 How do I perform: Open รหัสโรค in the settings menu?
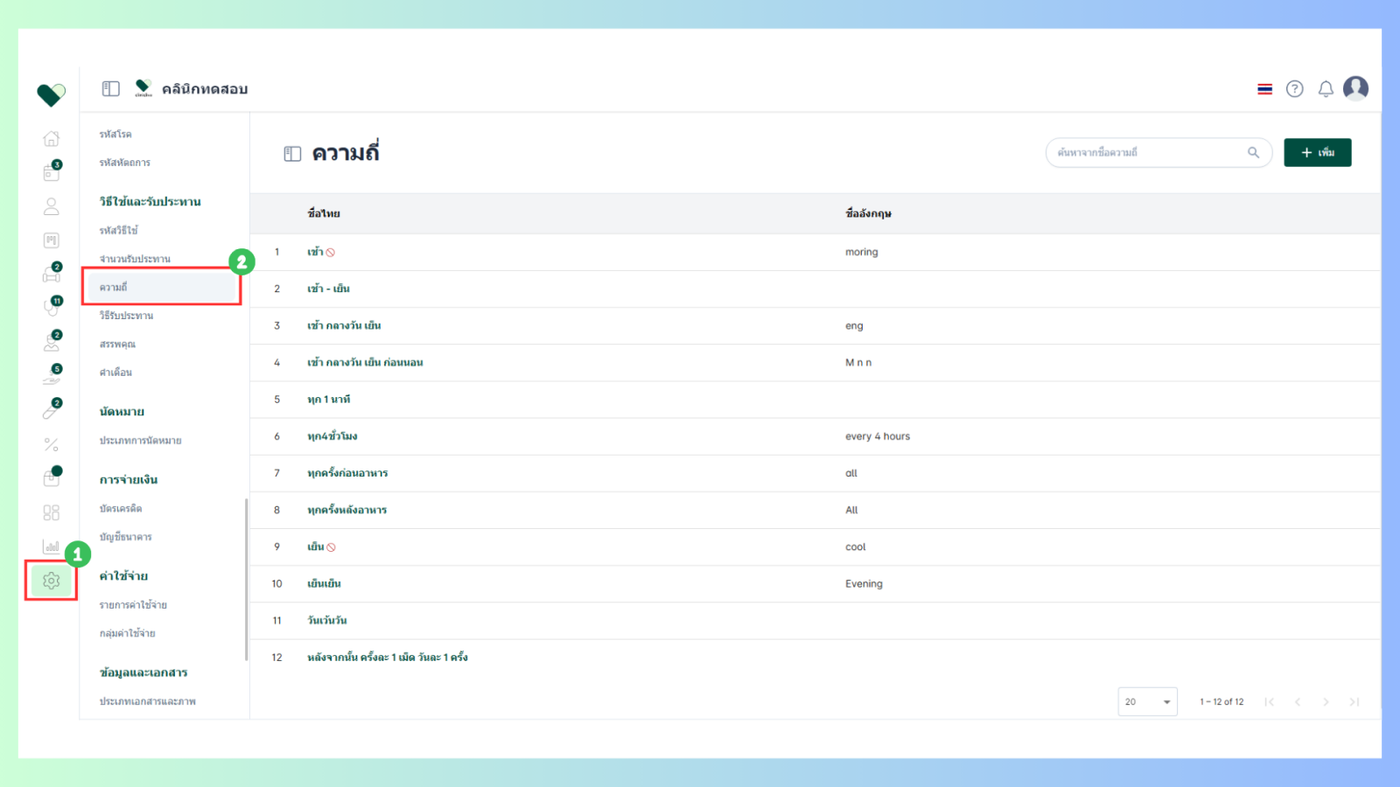116,134
